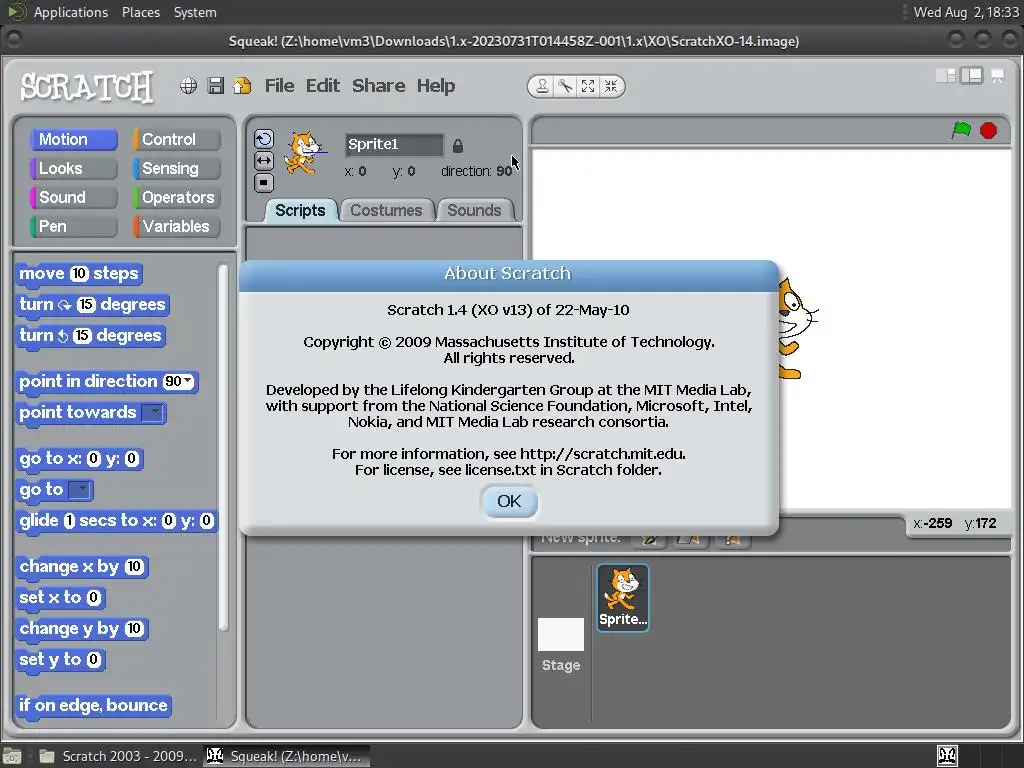This screenshot has height=768, width=1024.
Task: Click the change y by 10 block
Action: click(x=82, y=629)
